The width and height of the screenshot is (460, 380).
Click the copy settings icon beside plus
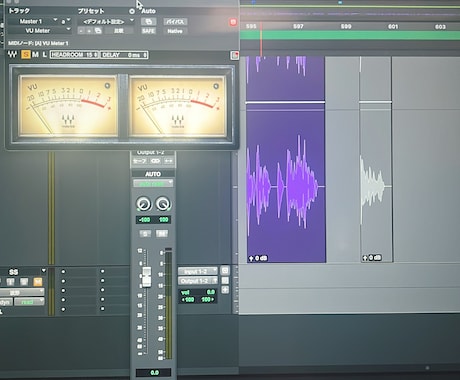coord(98,31)
